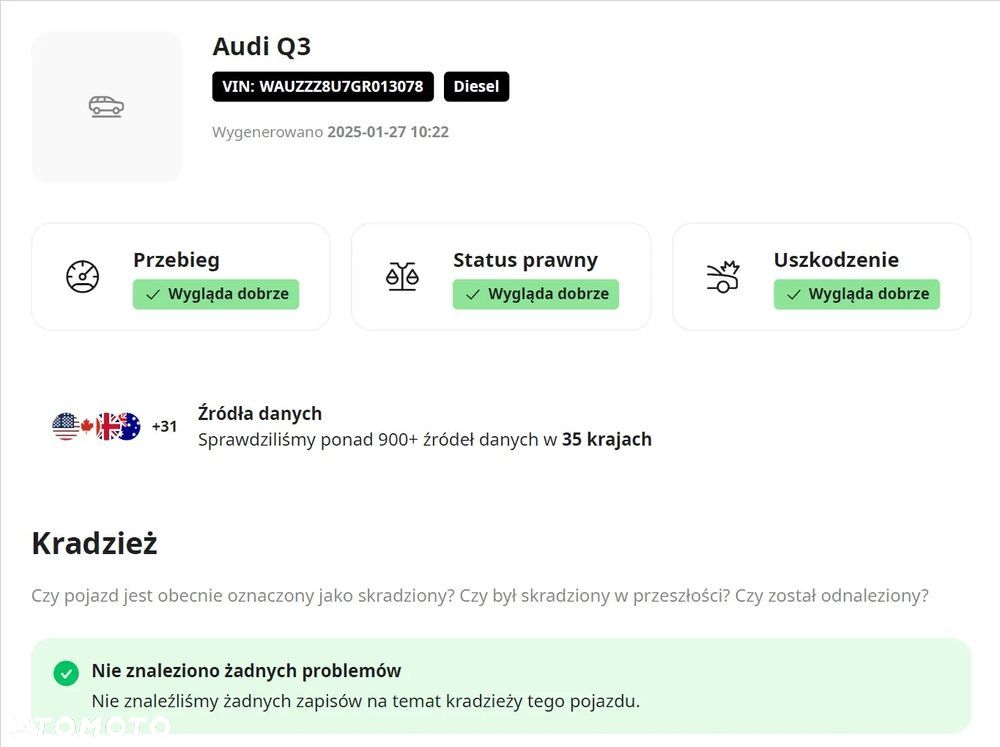Click the +31 additional countries counter
1000x747 pixels.
[164, 427]
